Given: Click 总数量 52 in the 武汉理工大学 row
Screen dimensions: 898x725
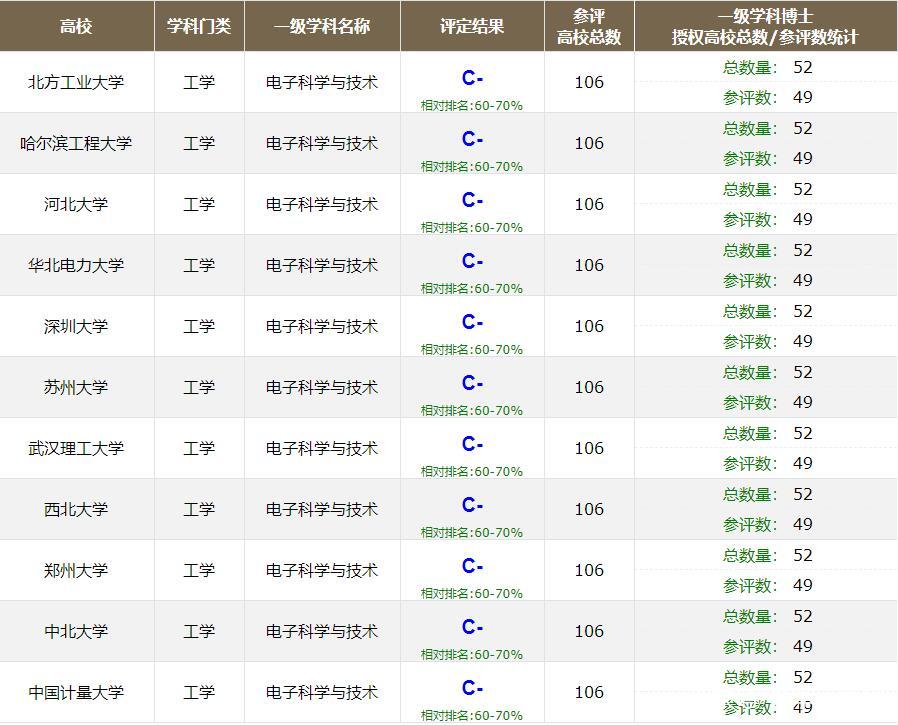Looking at the screenshot, I should (767, 434).
